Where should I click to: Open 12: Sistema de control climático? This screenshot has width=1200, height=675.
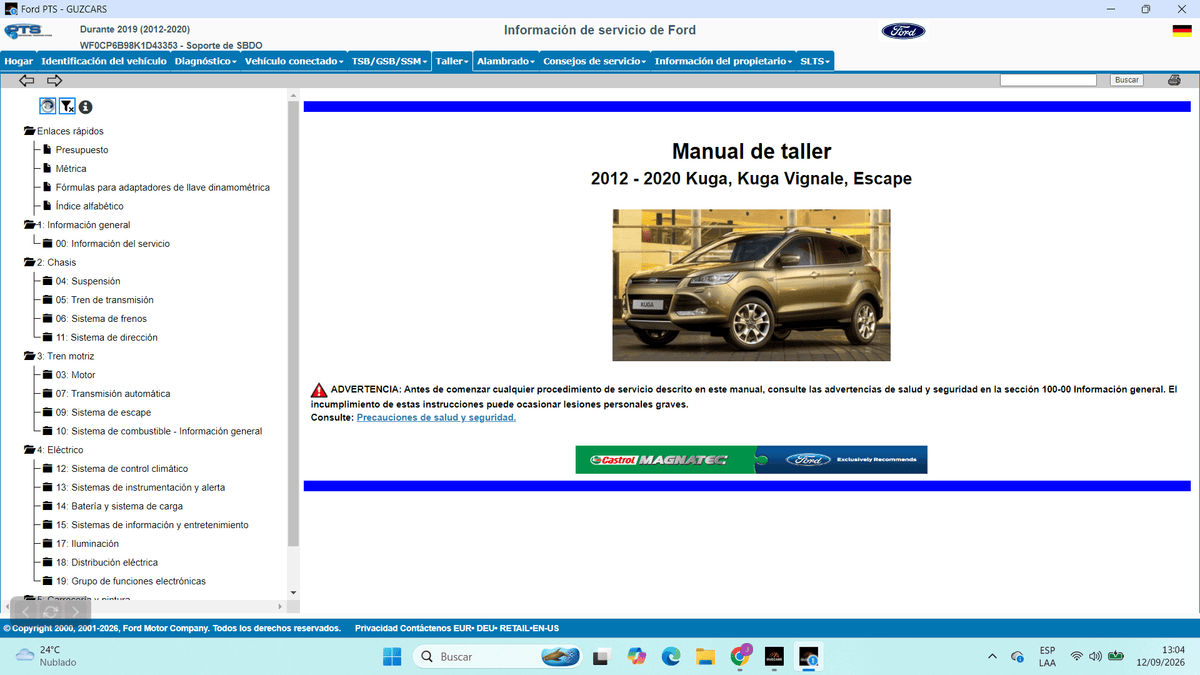122,469
